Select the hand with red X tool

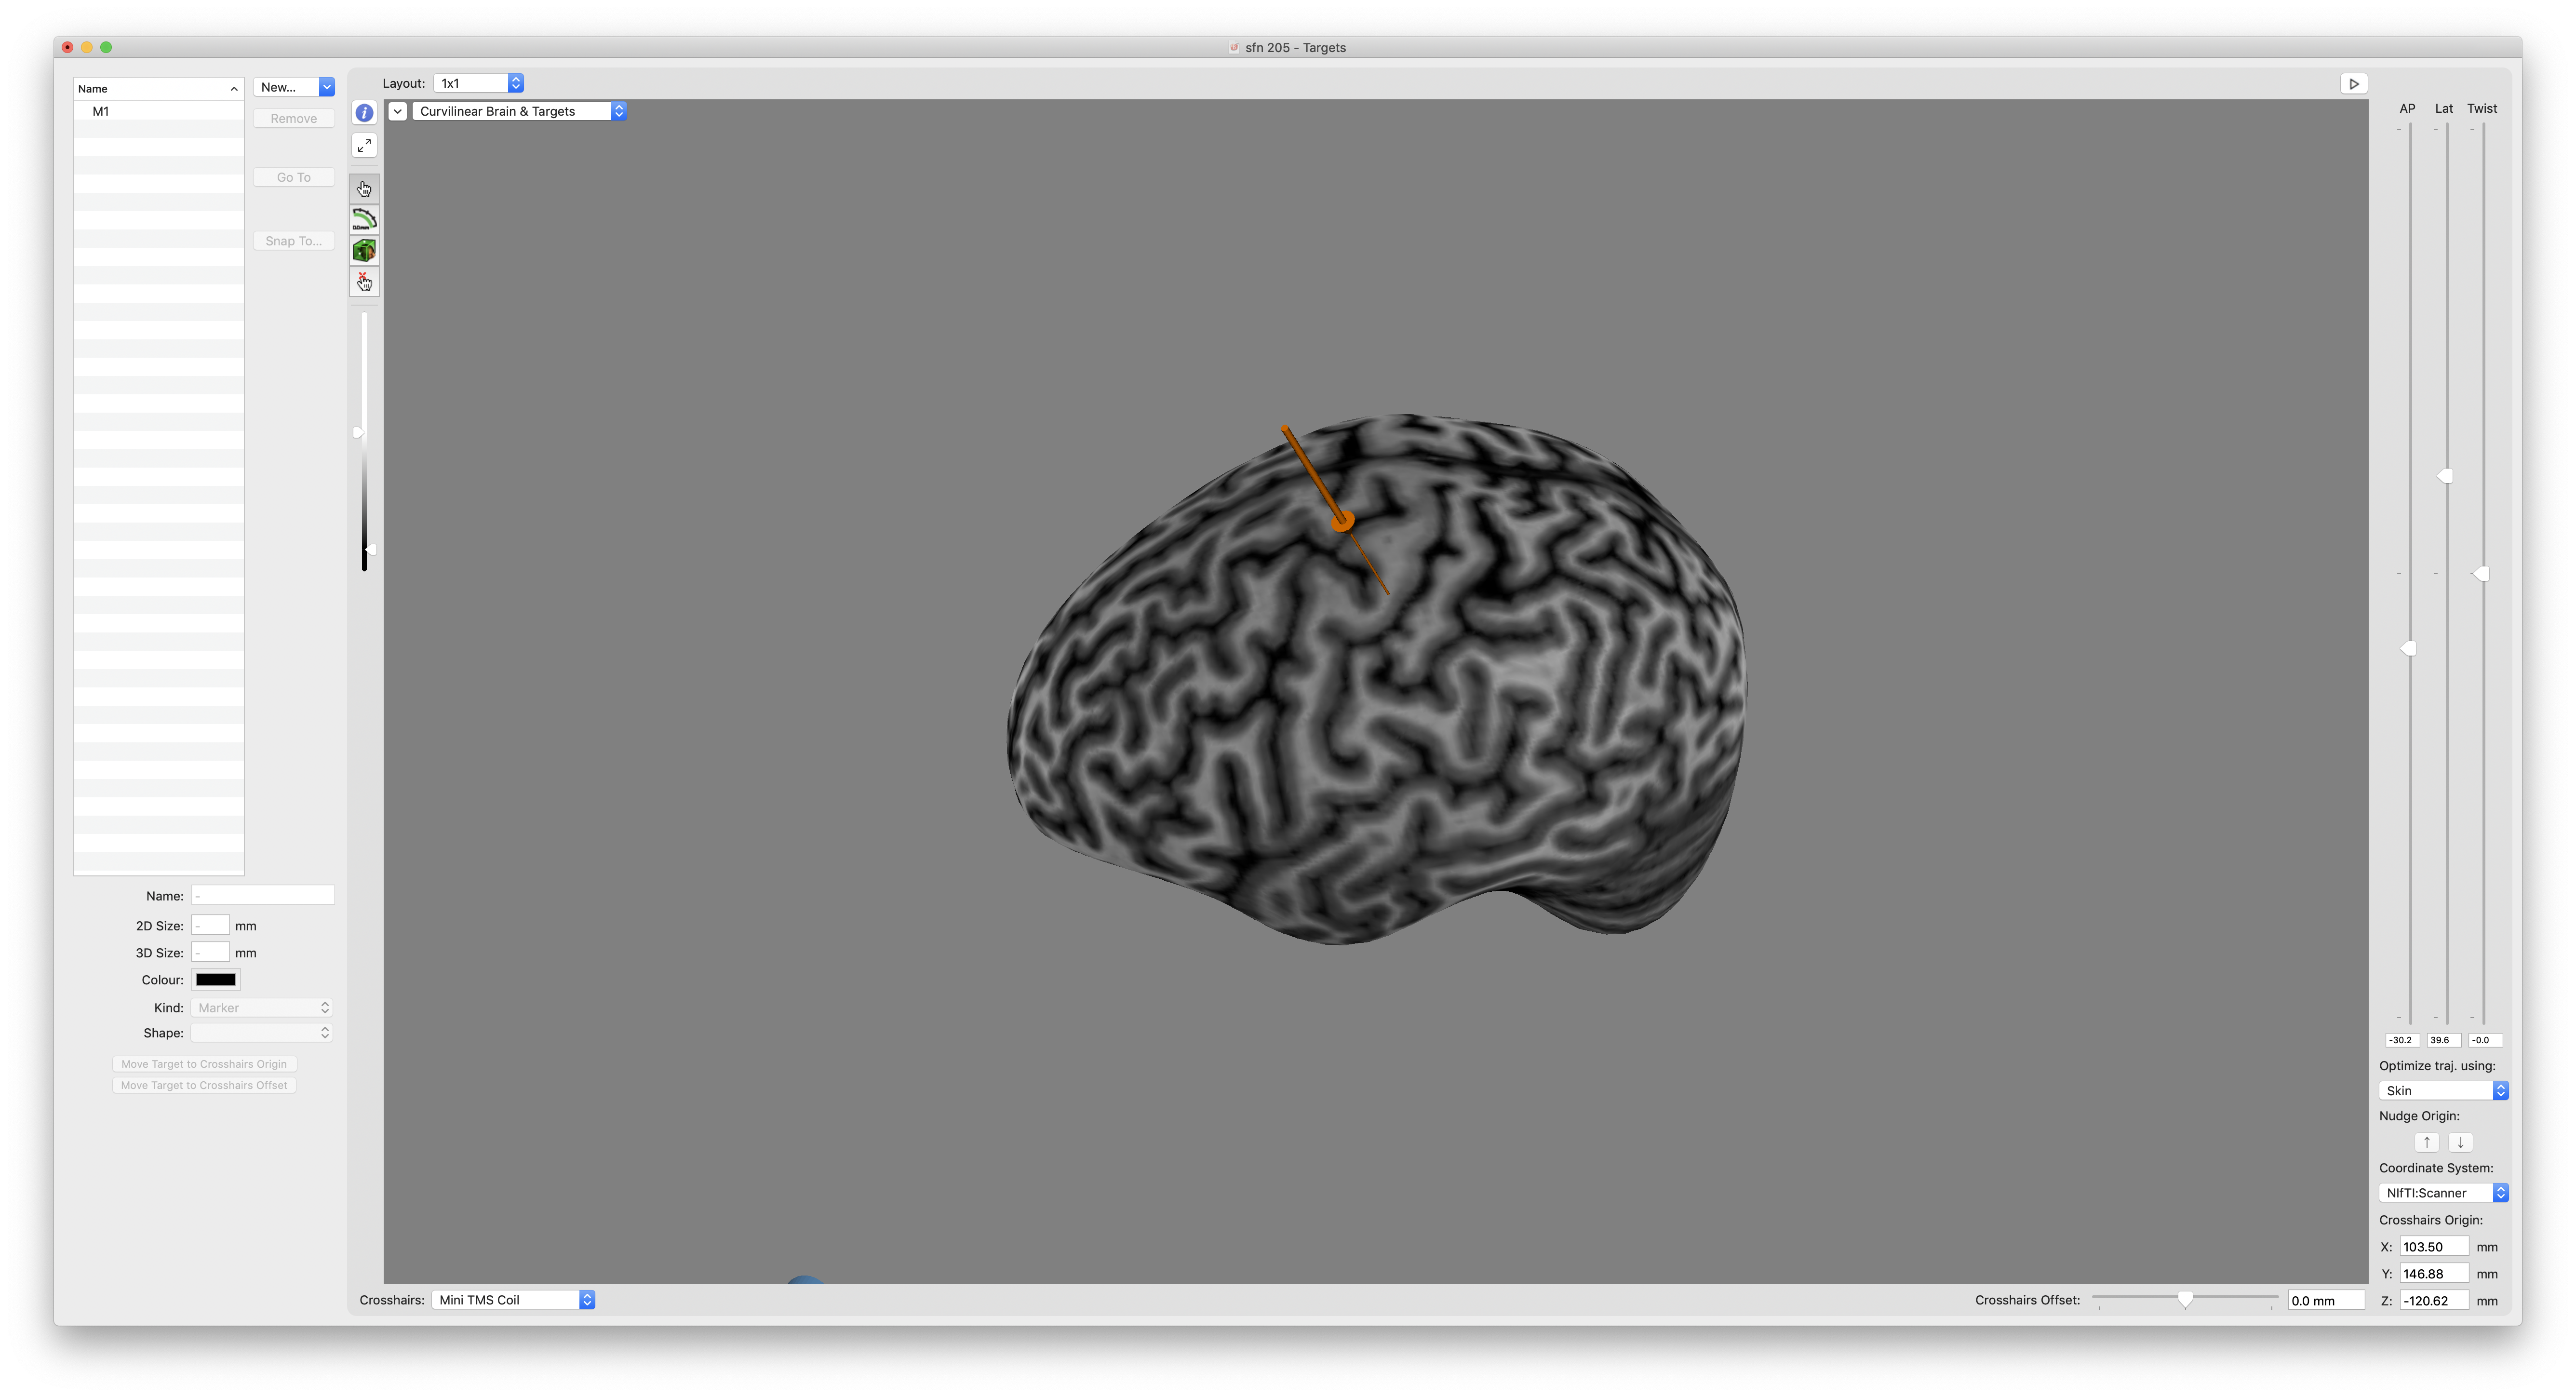coord(364,282)
